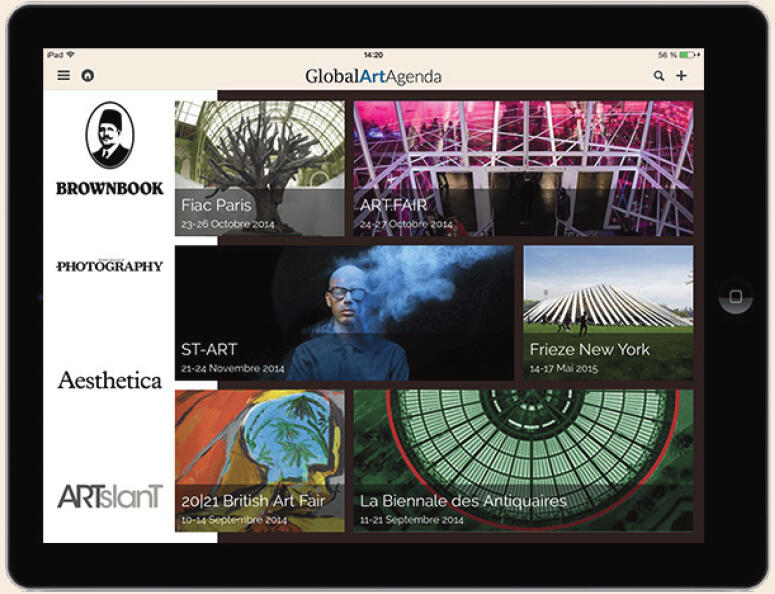Image resolution: width=775 pixels, height=594 pixels.
Task: Tap the plus icon to add
Action: click(682, 76)
